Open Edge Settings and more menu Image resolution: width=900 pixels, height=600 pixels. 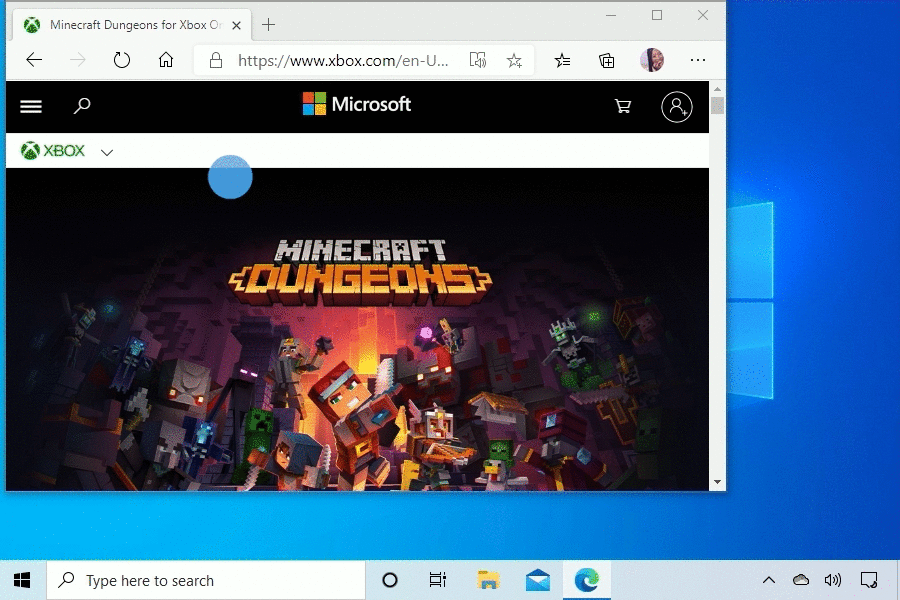click(698, 60)
